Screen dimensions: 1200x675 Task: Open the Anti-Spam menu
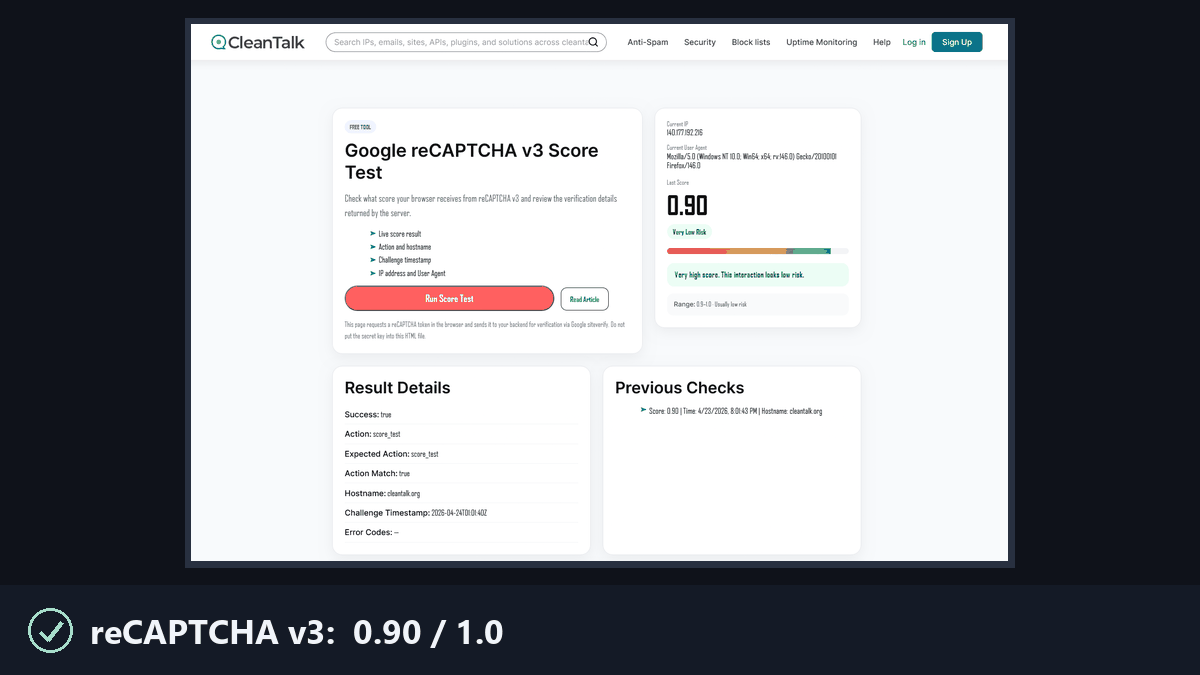pos(647,42)
